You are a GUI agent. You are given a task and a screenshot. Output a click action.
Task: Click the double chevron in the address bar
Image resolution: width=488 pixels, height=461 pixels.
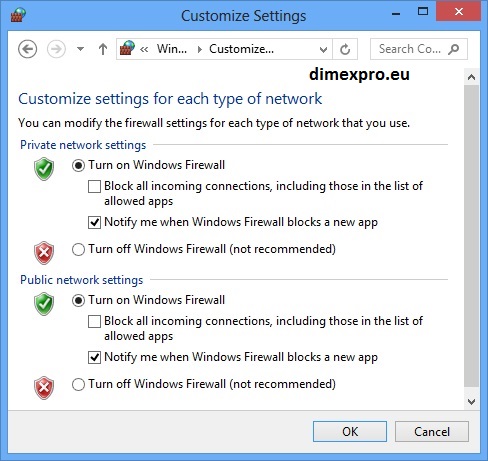(x=144, y=49)
